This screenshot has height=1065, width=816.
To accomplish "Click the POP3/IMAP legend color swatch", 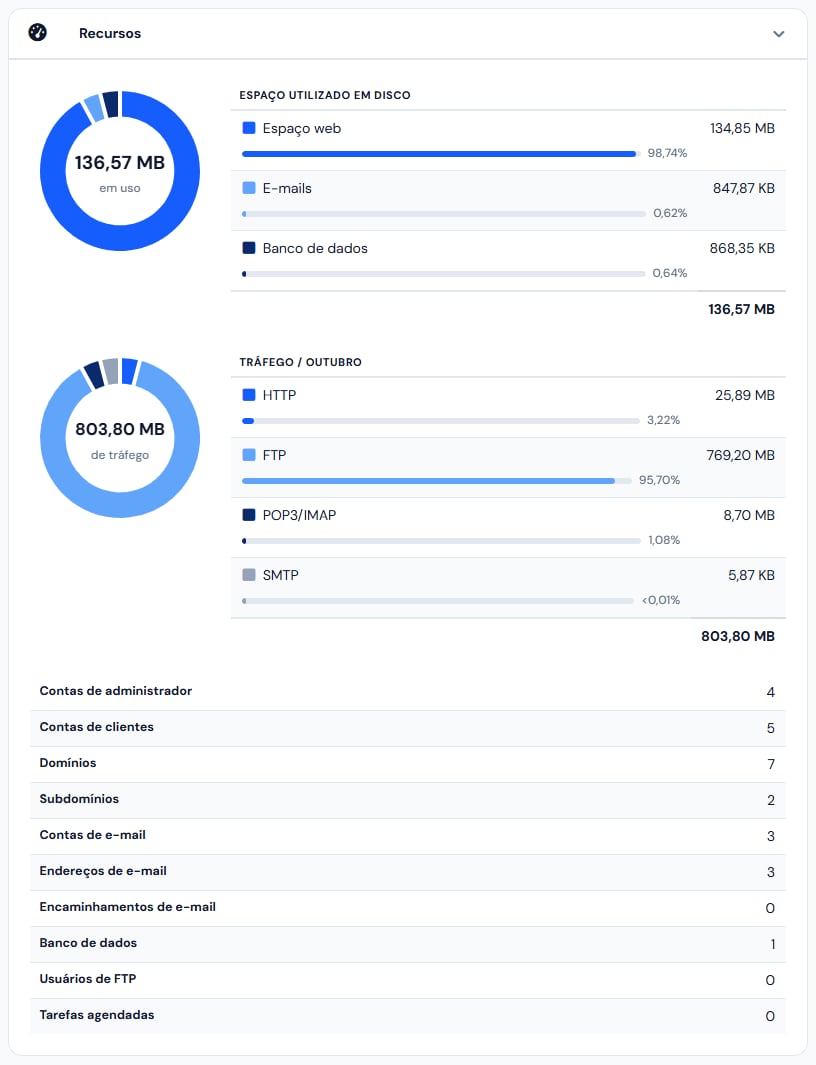I will (249, 515).
